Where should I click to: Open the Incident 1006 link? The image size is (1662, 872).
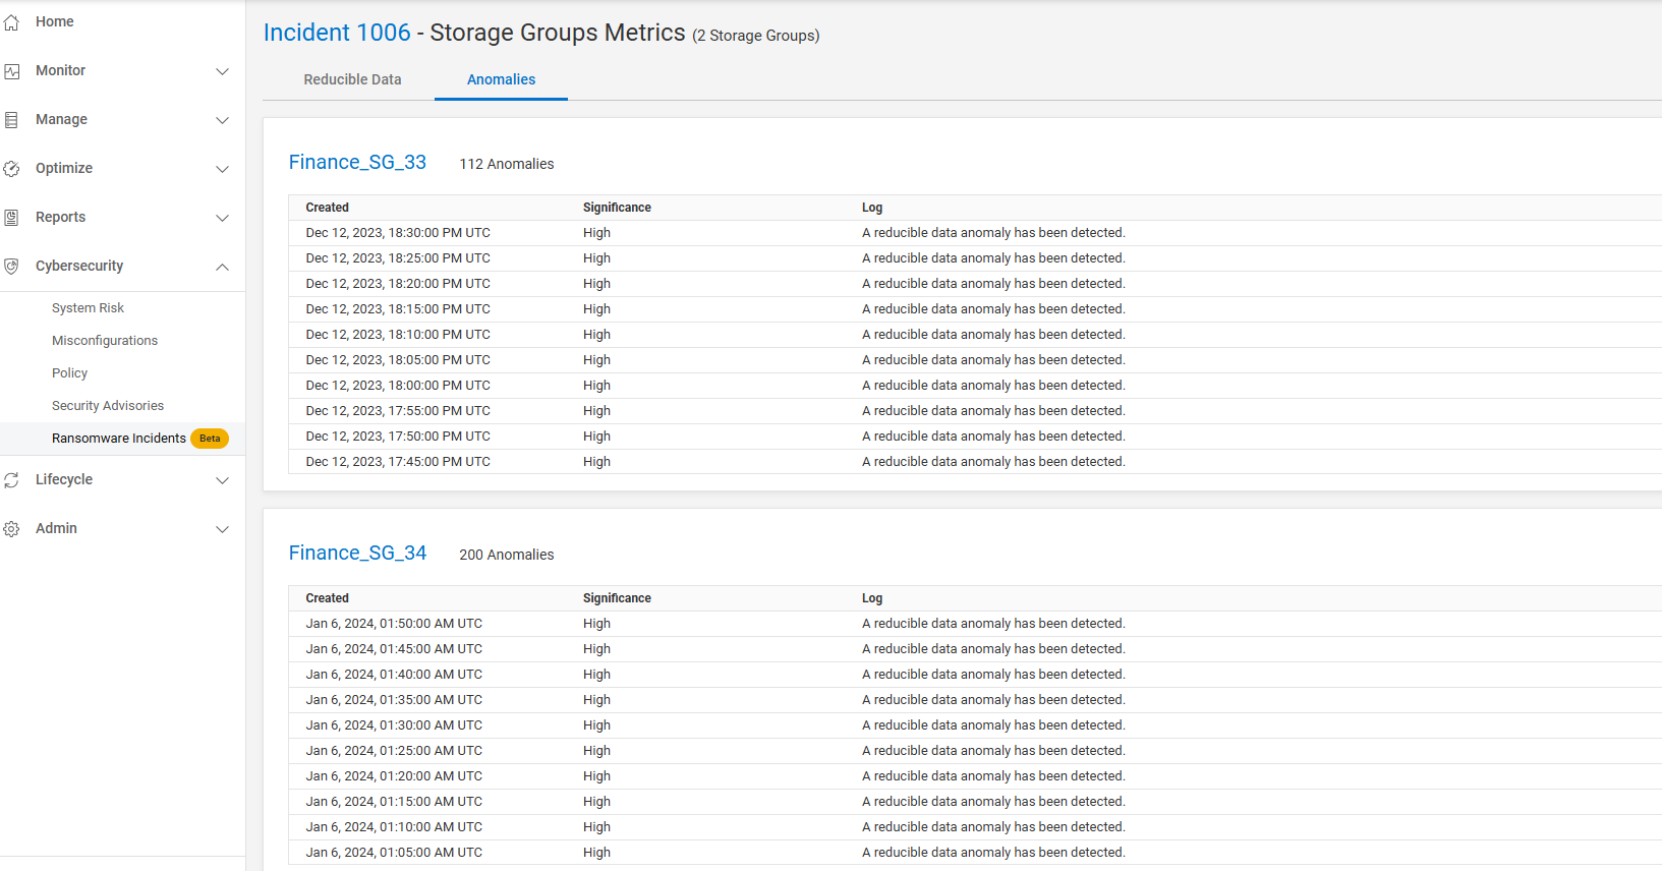[337, 33]
